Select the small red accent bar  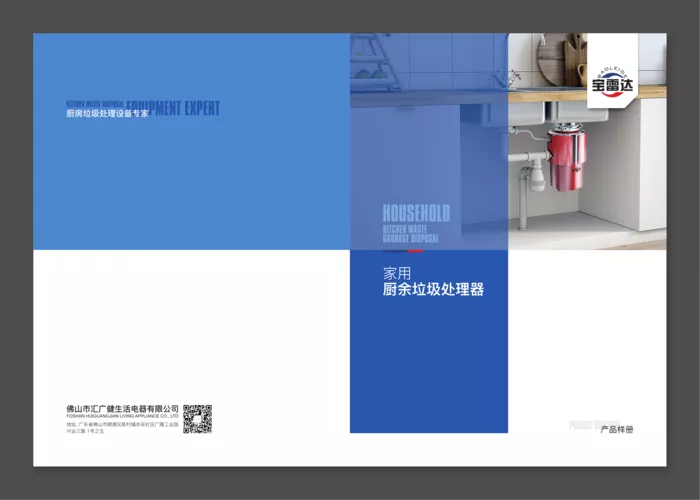415,251
